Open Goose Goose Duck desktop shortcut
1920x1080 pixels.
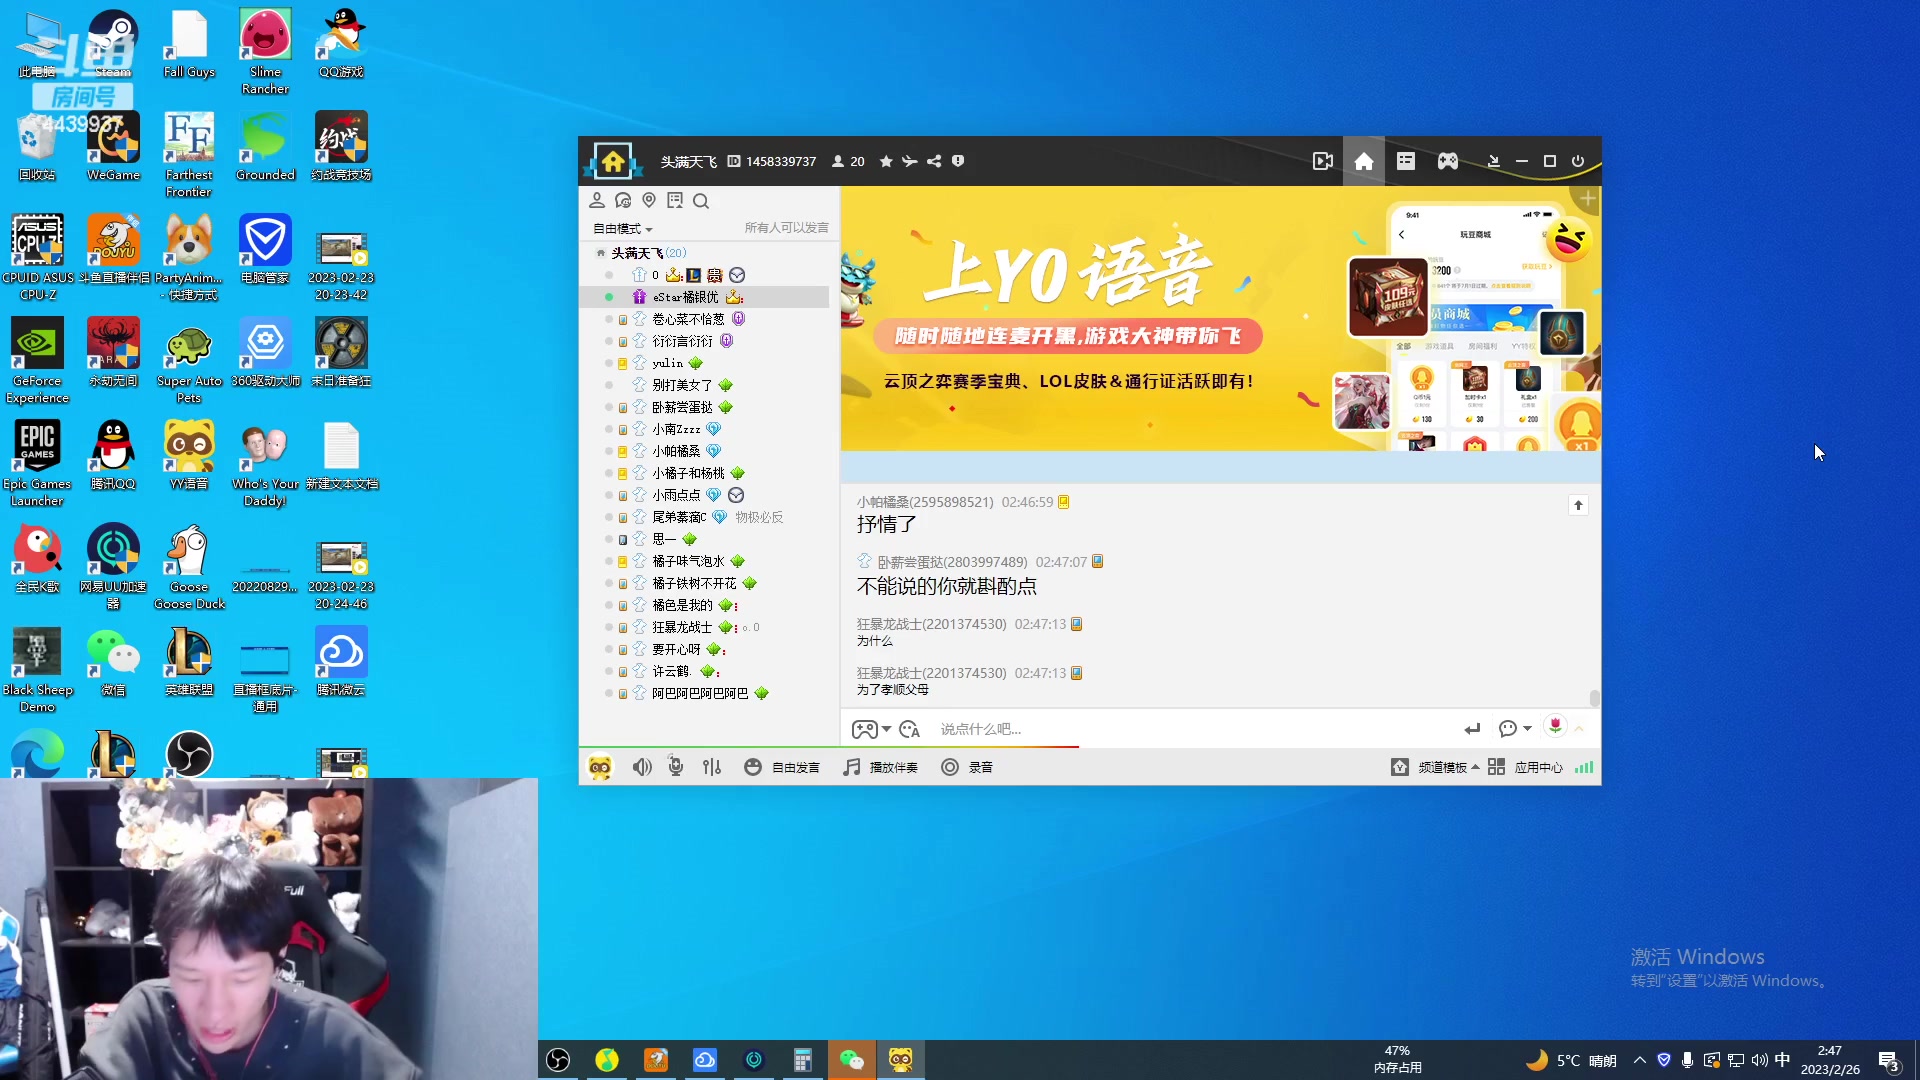tap(189, 567)
